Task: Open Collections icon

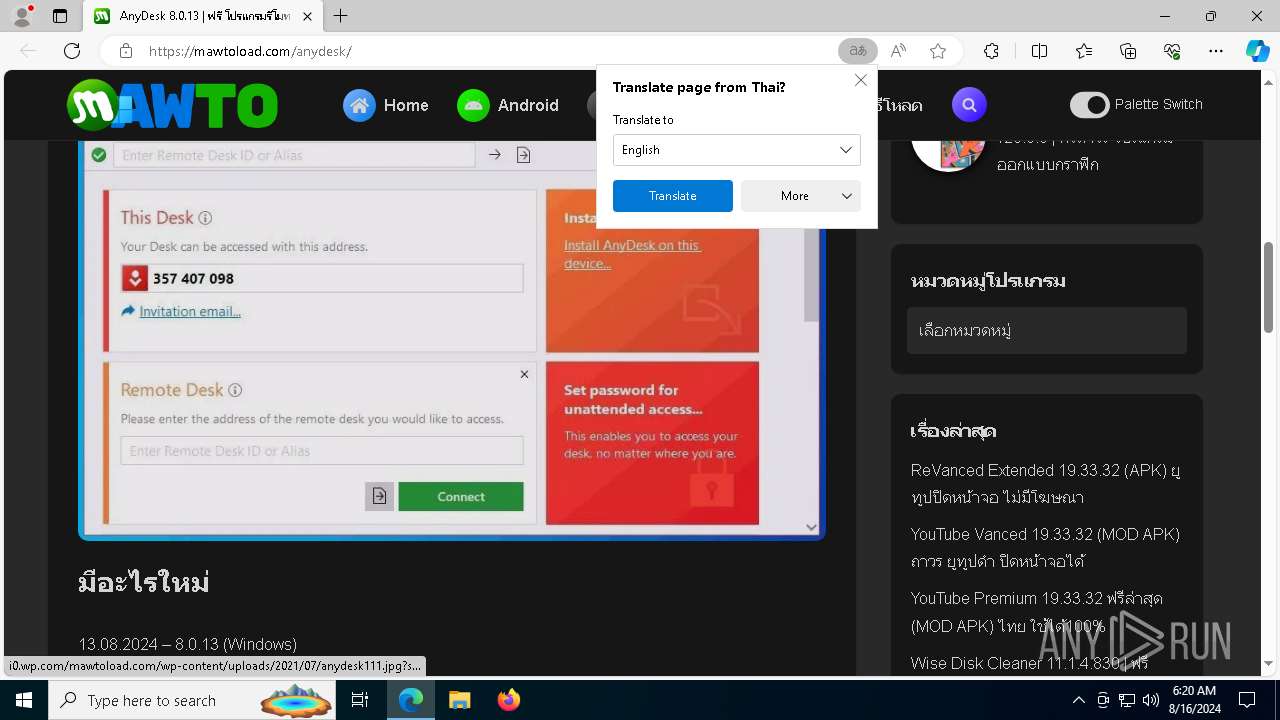Action: 1128,51
